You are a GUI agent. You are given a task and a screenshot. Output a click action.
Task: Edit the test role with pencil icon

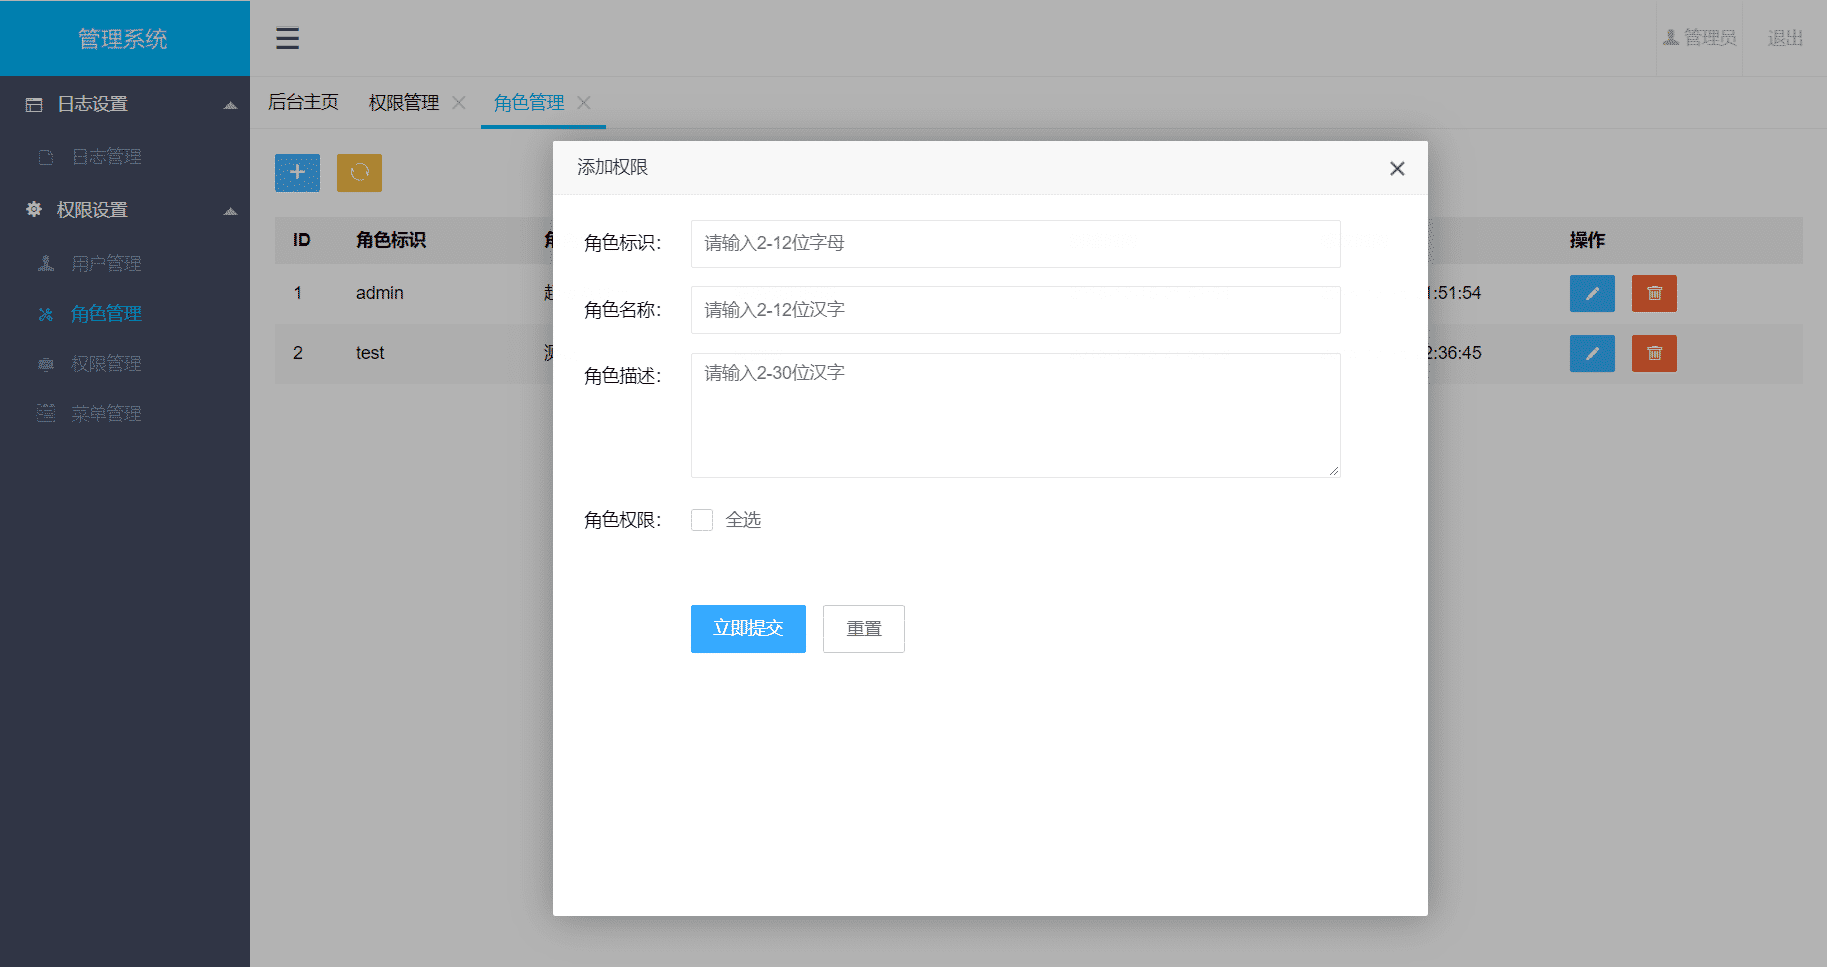point(1592,354)
